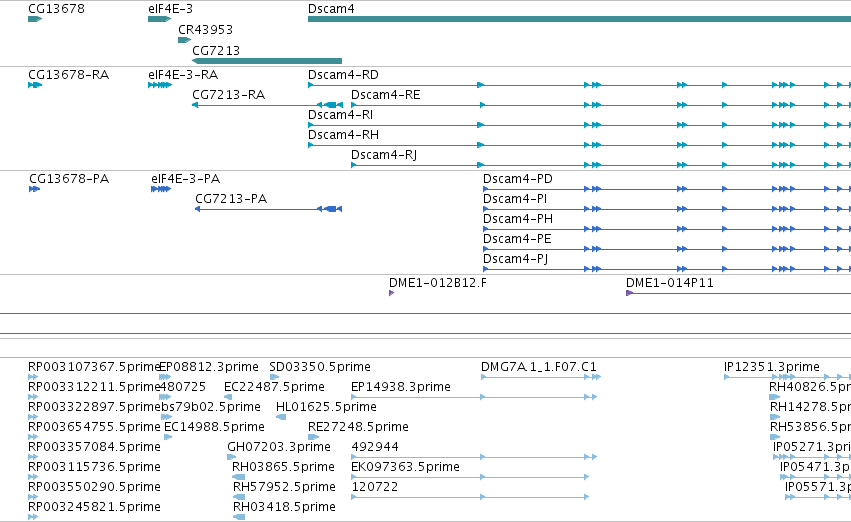This screenshot has width=851, height=522.
Task: Click the eIF4E-3 gene feature label
Action: click(170, 9)
